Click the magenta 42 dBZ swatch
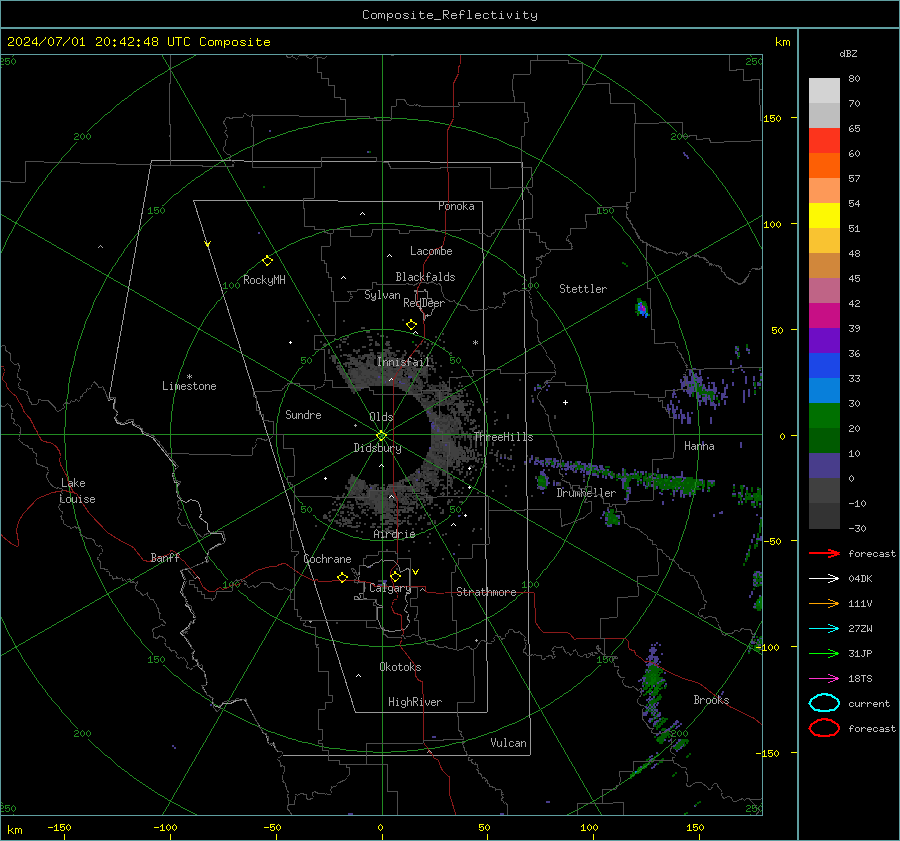Image resolution: width=900 pixels, height=841 pixels. [x=824, y=315]
